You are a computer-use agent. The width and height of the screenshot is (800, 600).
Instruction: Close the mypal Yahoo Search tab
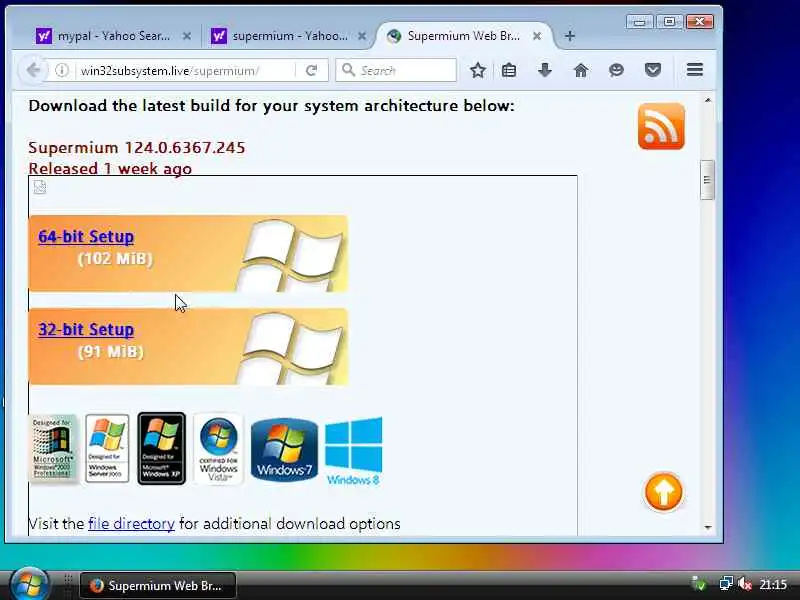click(187, 36)
